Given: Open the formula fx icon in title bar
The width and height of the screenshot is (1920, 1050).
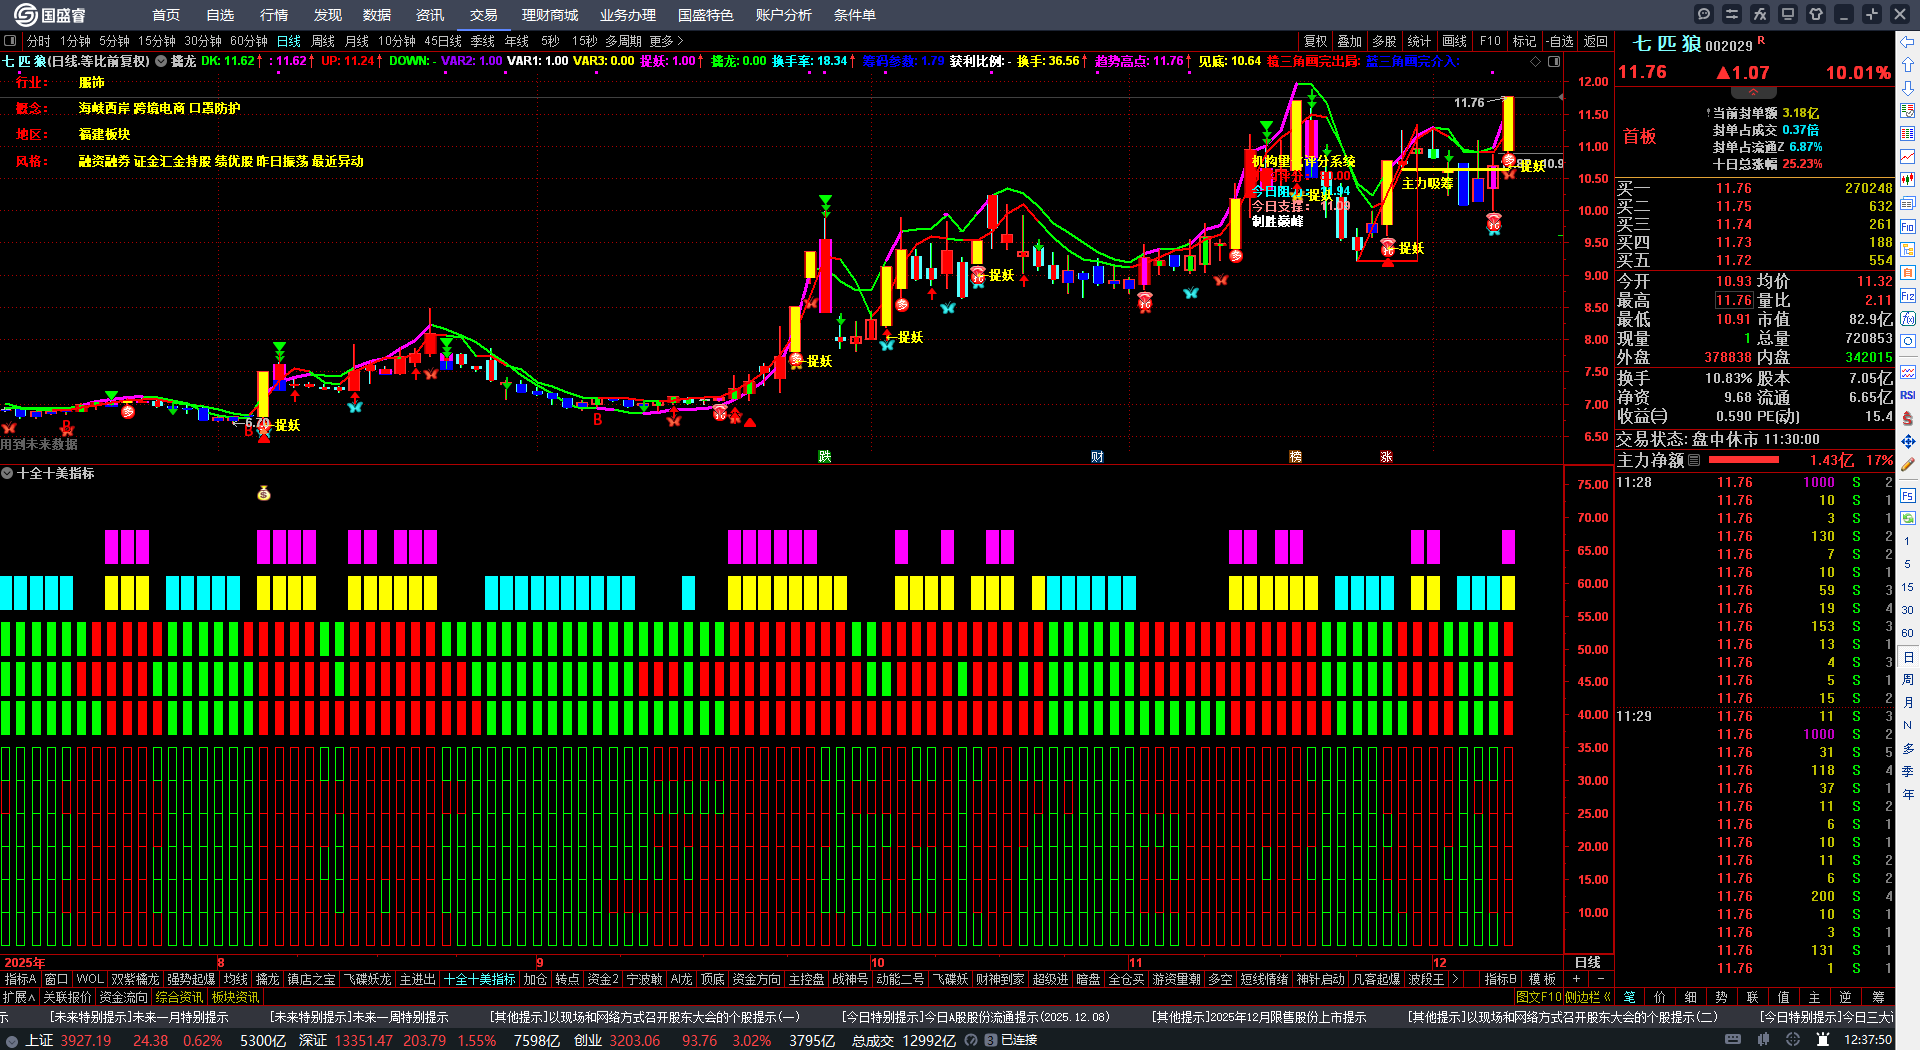Looking at the screenshot, I should (1760, 14).
